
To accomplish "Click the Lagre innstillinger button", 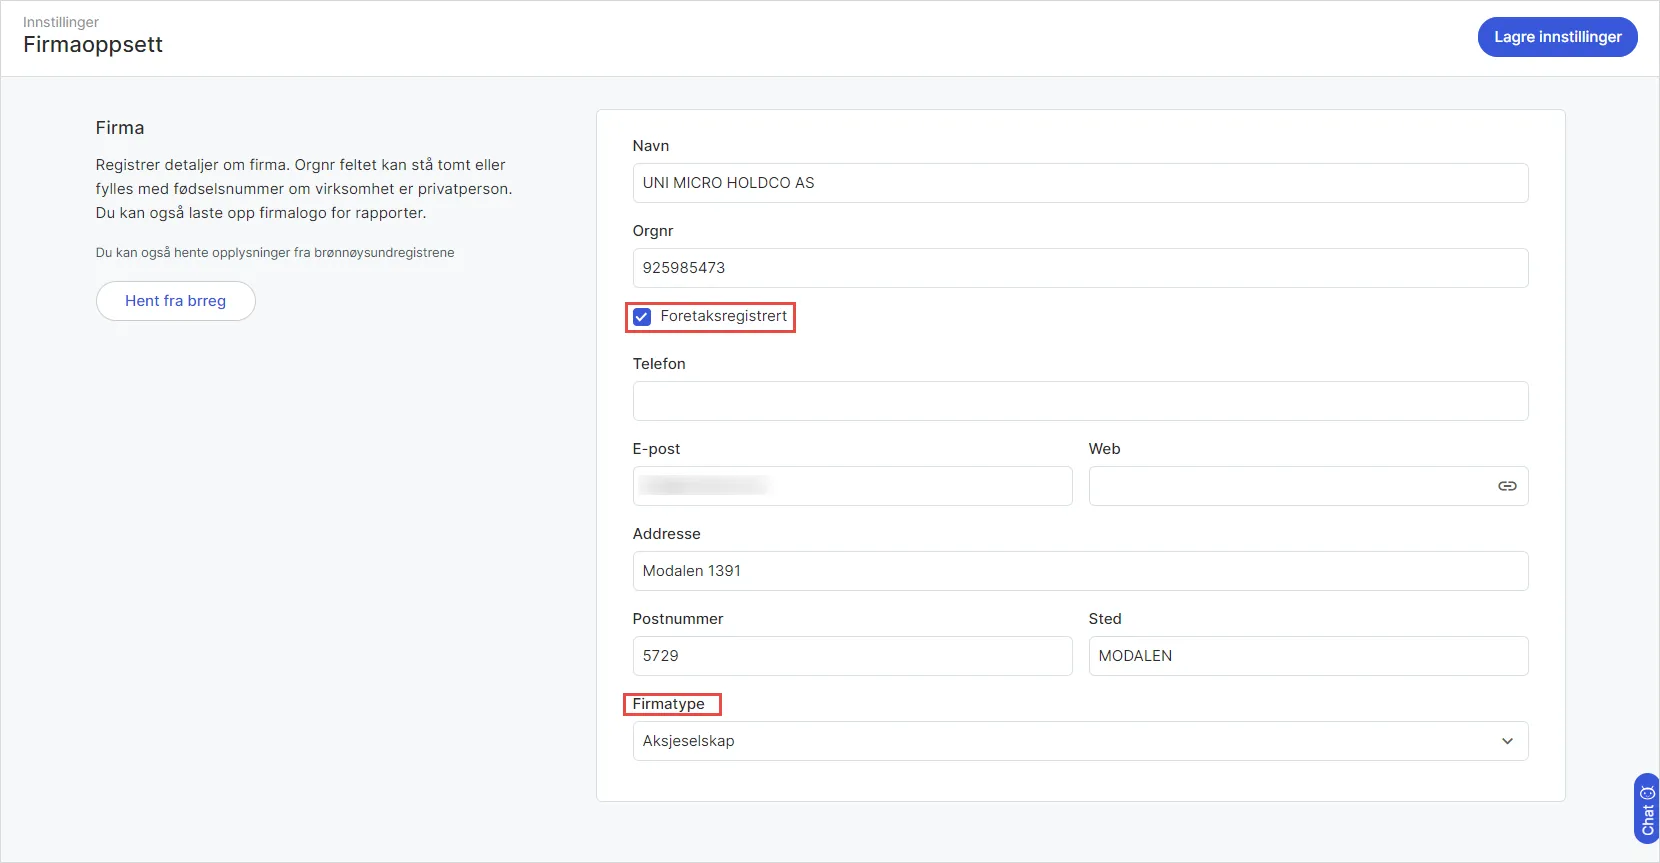I will click(1557, 37).
